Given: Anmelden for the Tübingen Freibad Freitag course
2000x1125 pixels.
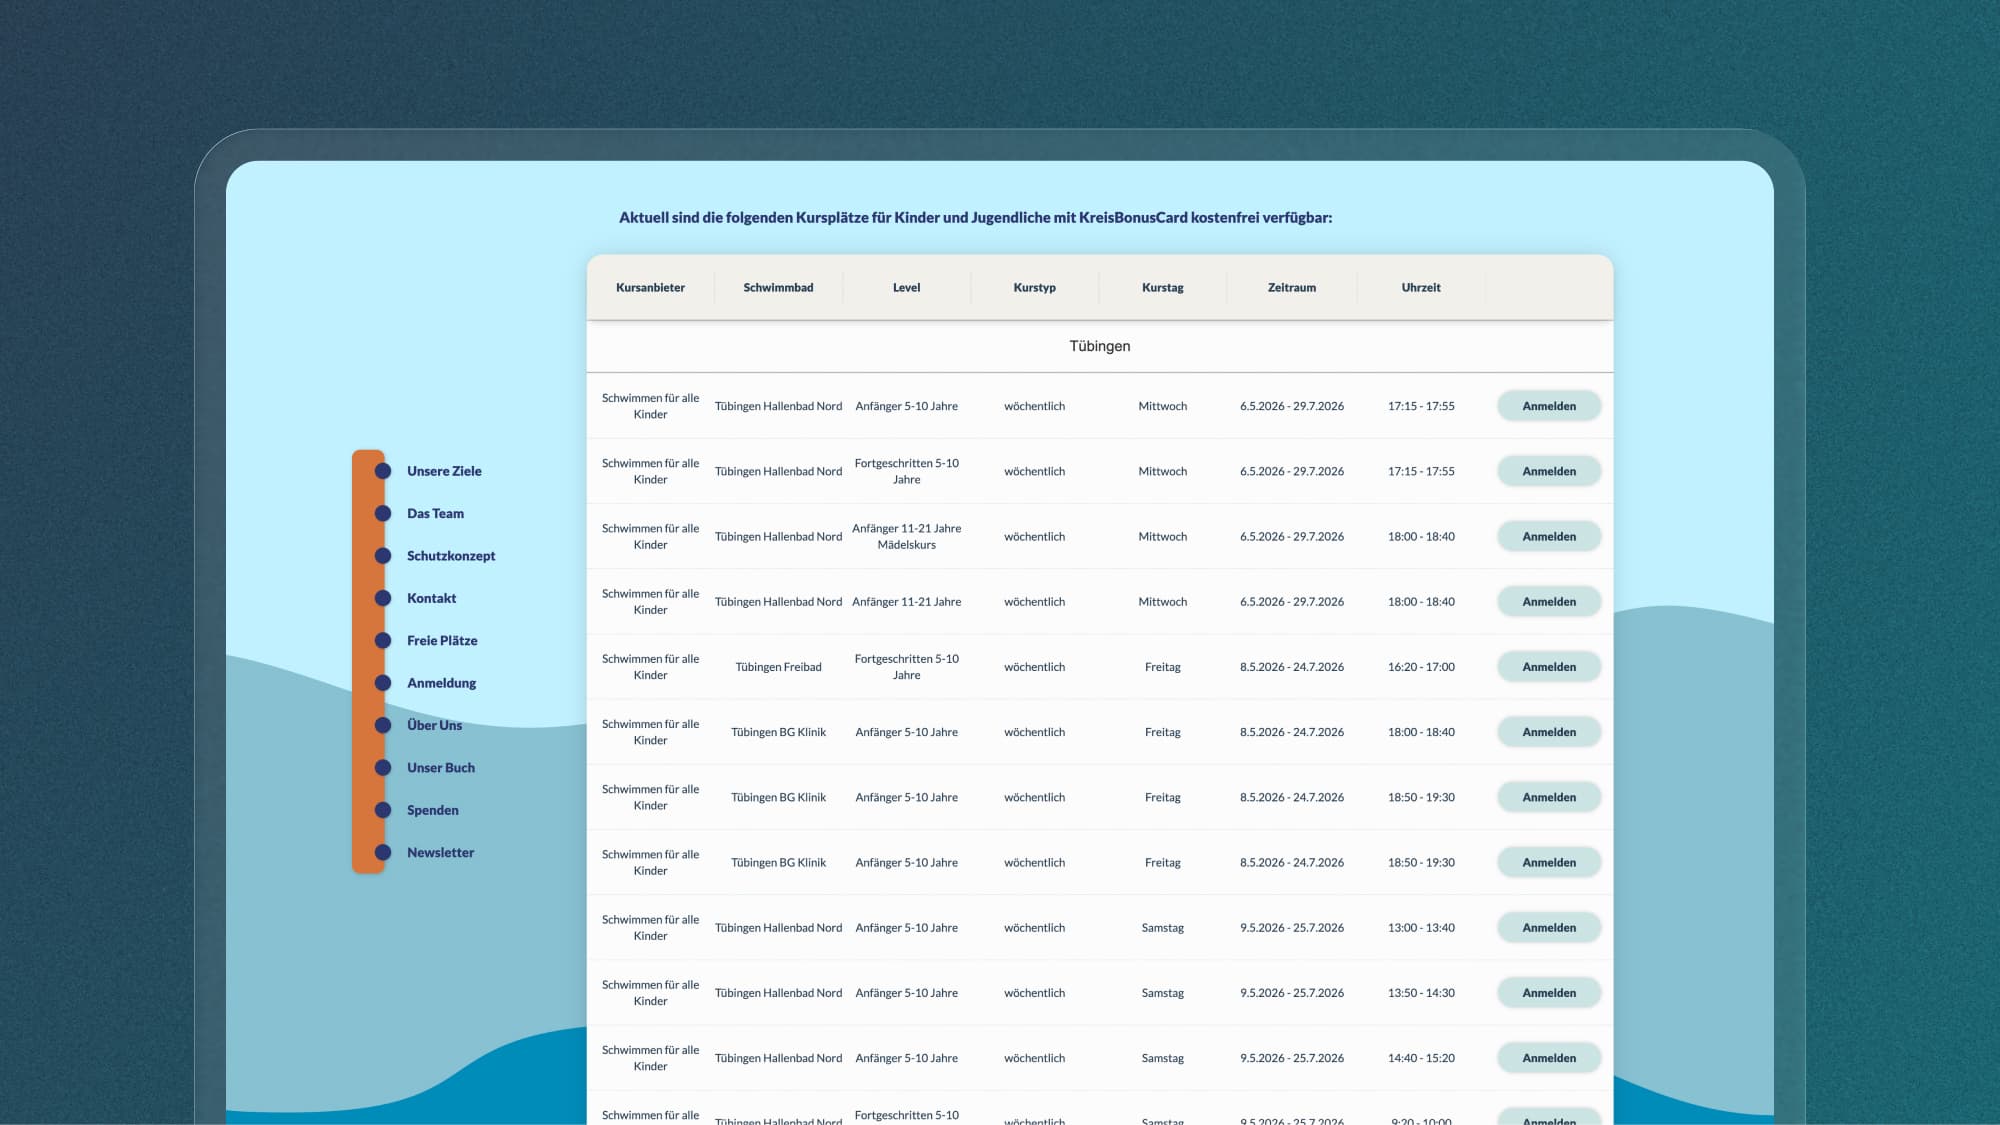Looking at the screenshot, I should (1549, 667).
